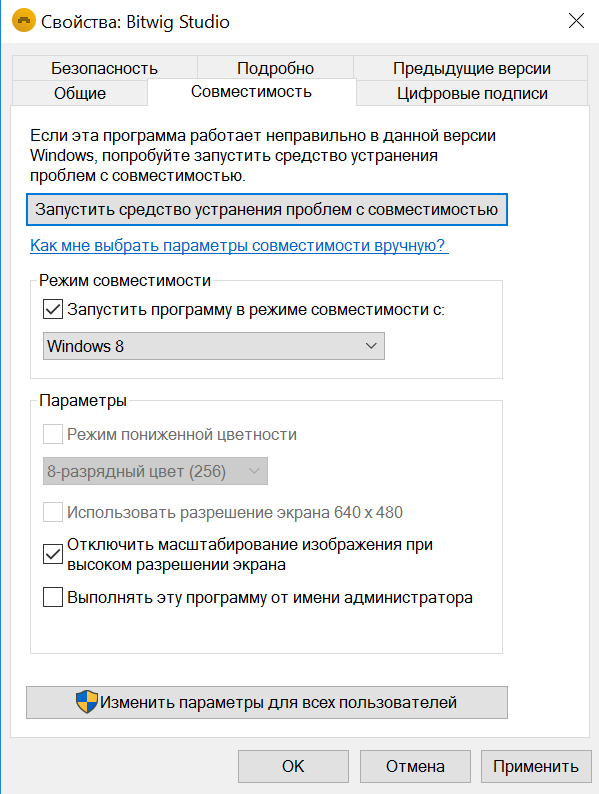Switch to the Подробно tab
This screenshot has height=794, width=599.
[x=275, y=68]
